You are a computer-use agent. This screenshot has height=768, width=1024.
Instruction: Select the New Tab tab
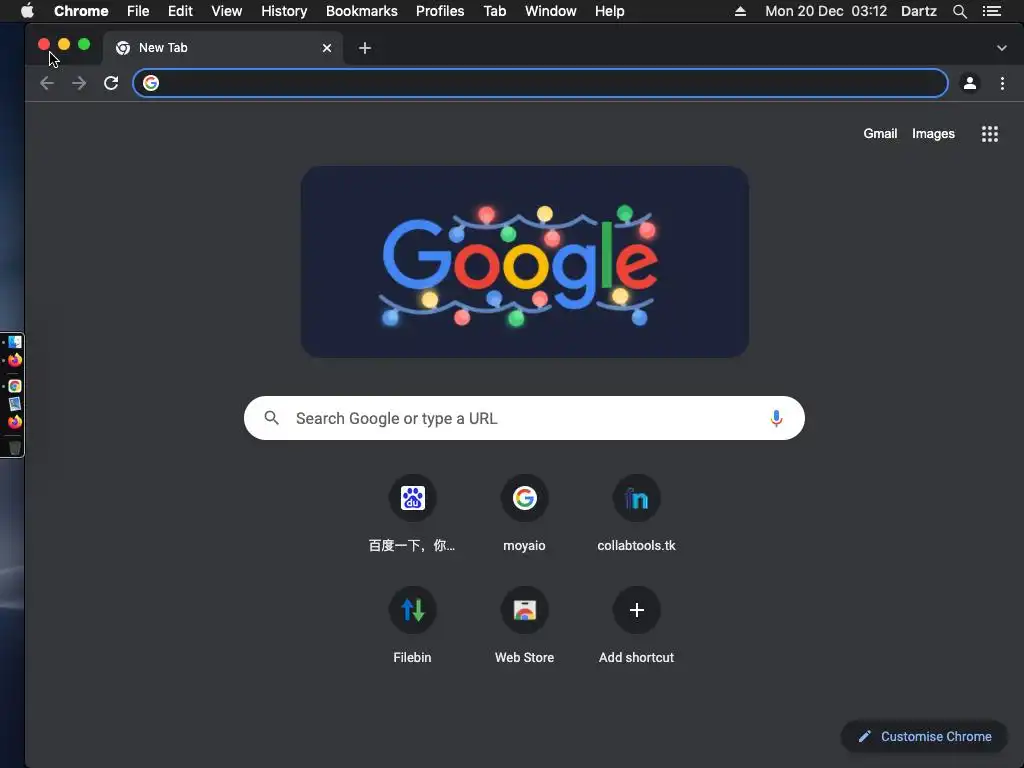(x=223, y=48)
